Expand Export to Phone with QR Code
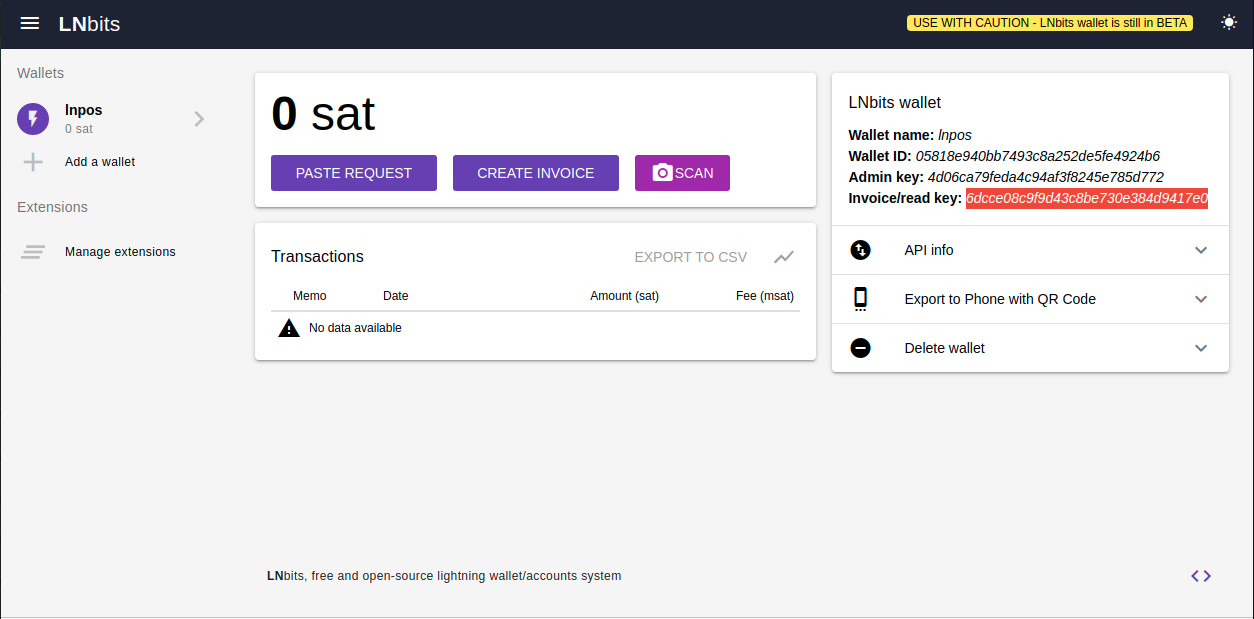 (1030, 299)
